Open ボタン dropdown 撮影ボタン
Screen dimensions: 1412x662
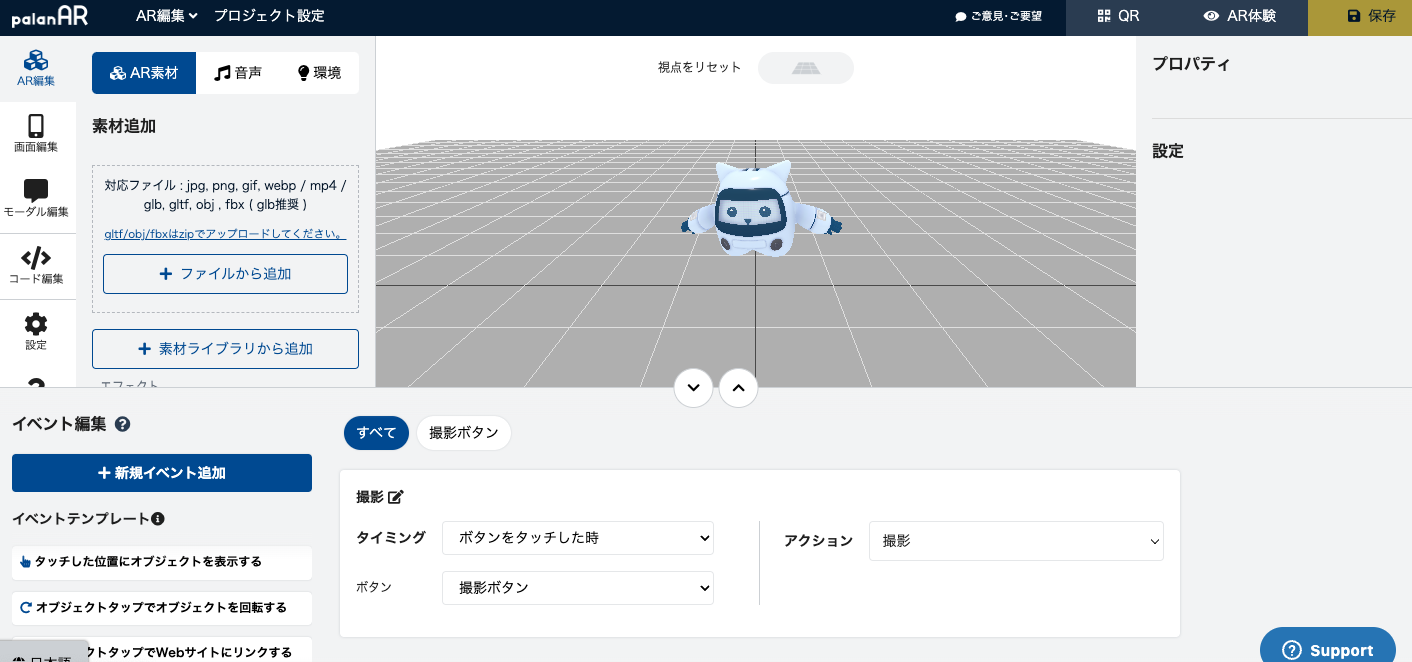(578, 588)
